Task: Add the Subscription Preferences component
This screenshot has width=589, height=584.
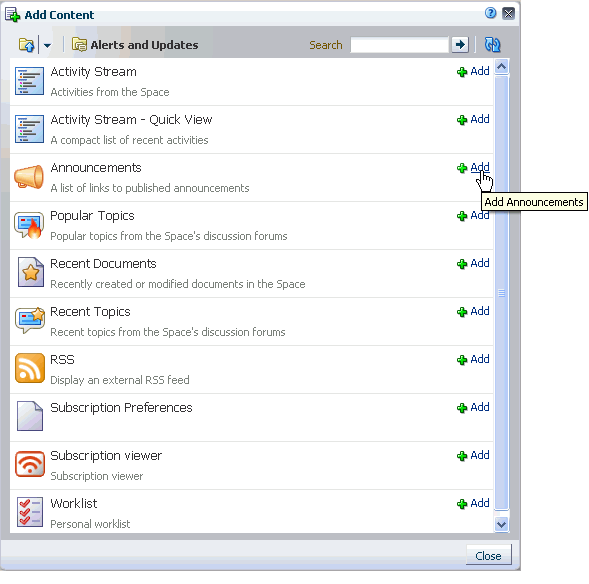Action: [480, 407]
